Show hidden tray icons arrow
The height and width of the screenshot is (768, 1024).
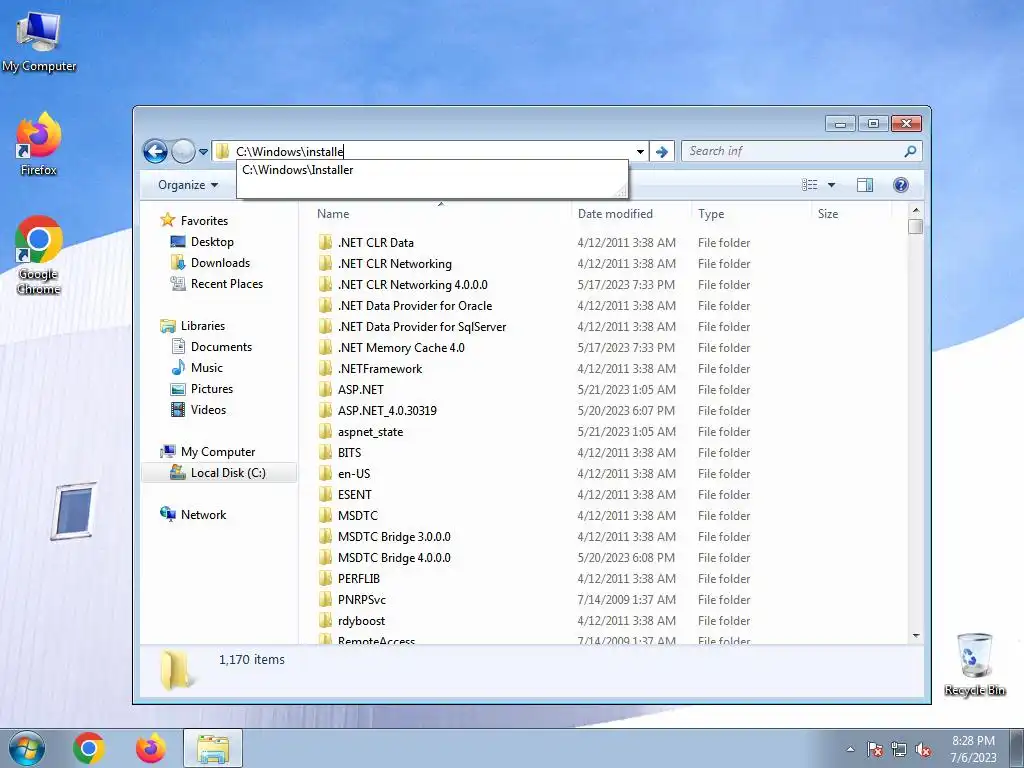(850, 749)
